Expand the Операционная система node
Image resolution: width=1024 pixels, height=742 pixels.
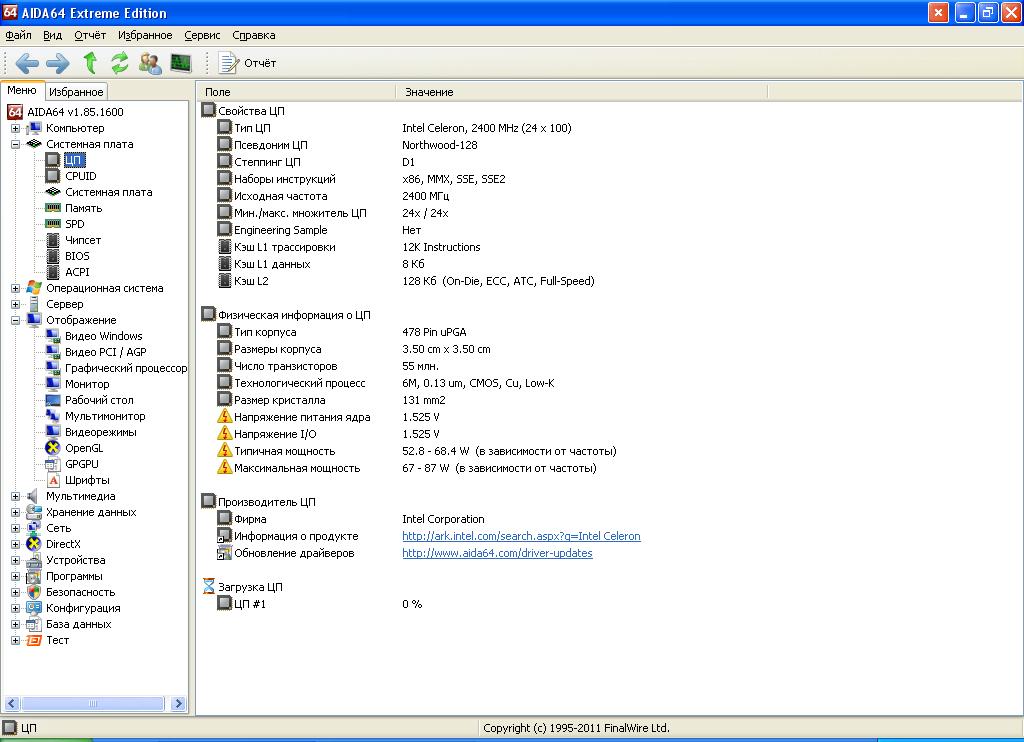15,288
